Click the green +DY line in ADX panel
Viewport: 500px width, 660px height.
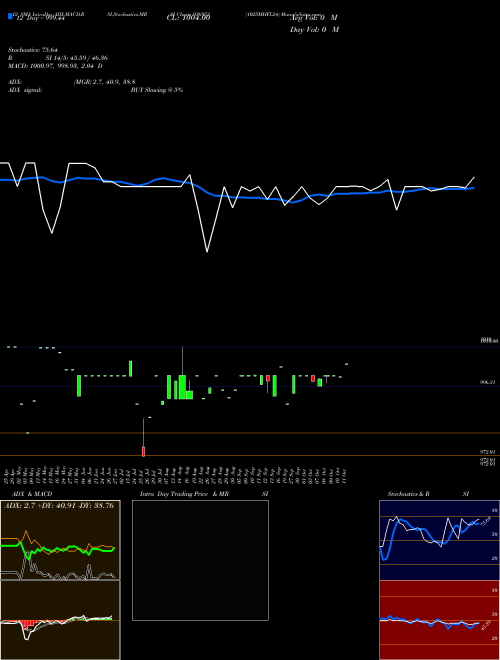tap(58, 549)
